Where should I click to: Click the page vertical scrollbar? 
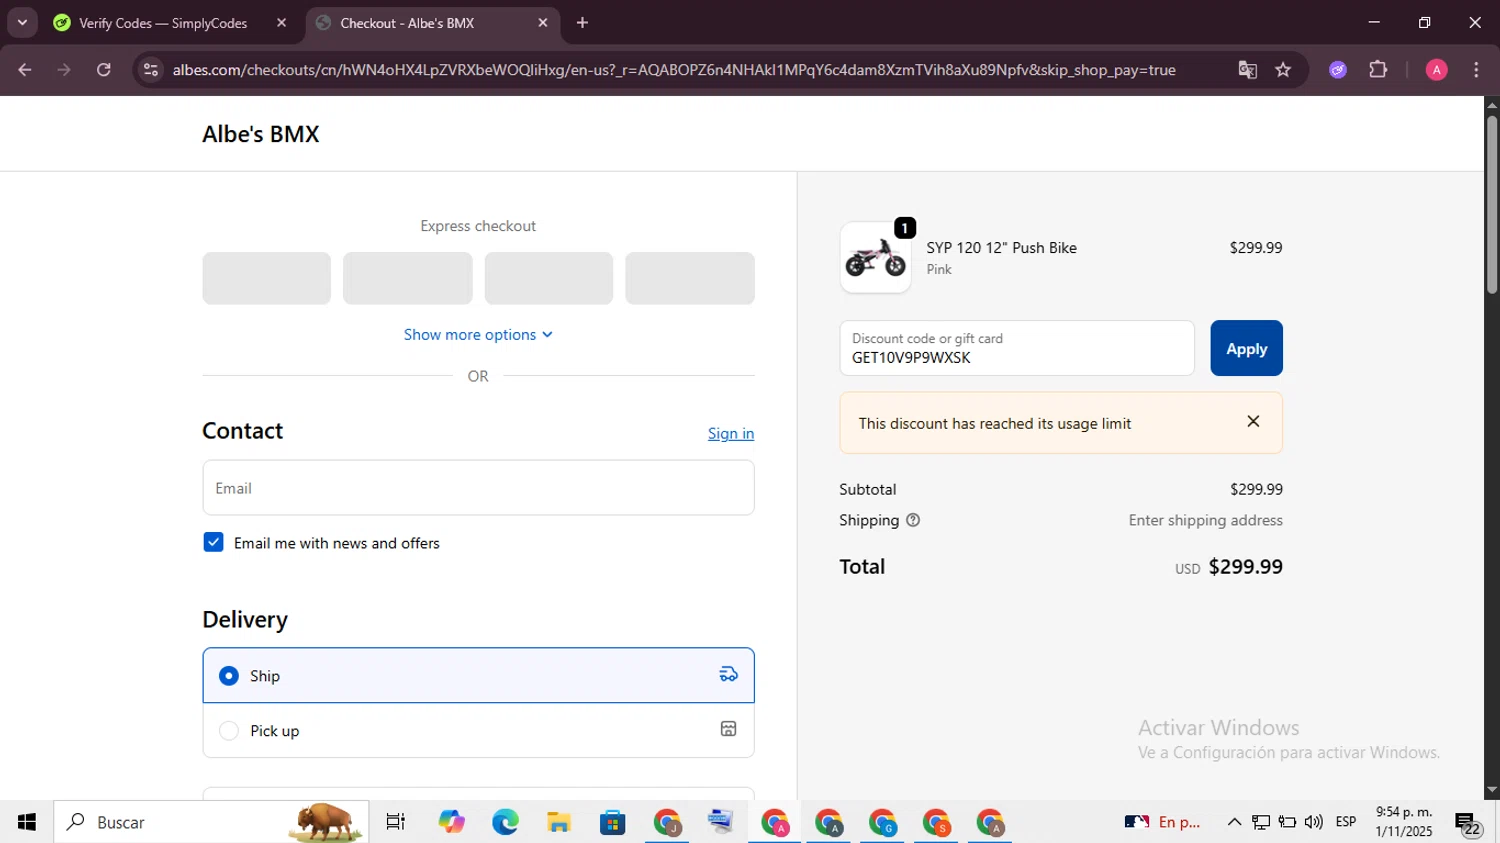[x=1491, y=204]
